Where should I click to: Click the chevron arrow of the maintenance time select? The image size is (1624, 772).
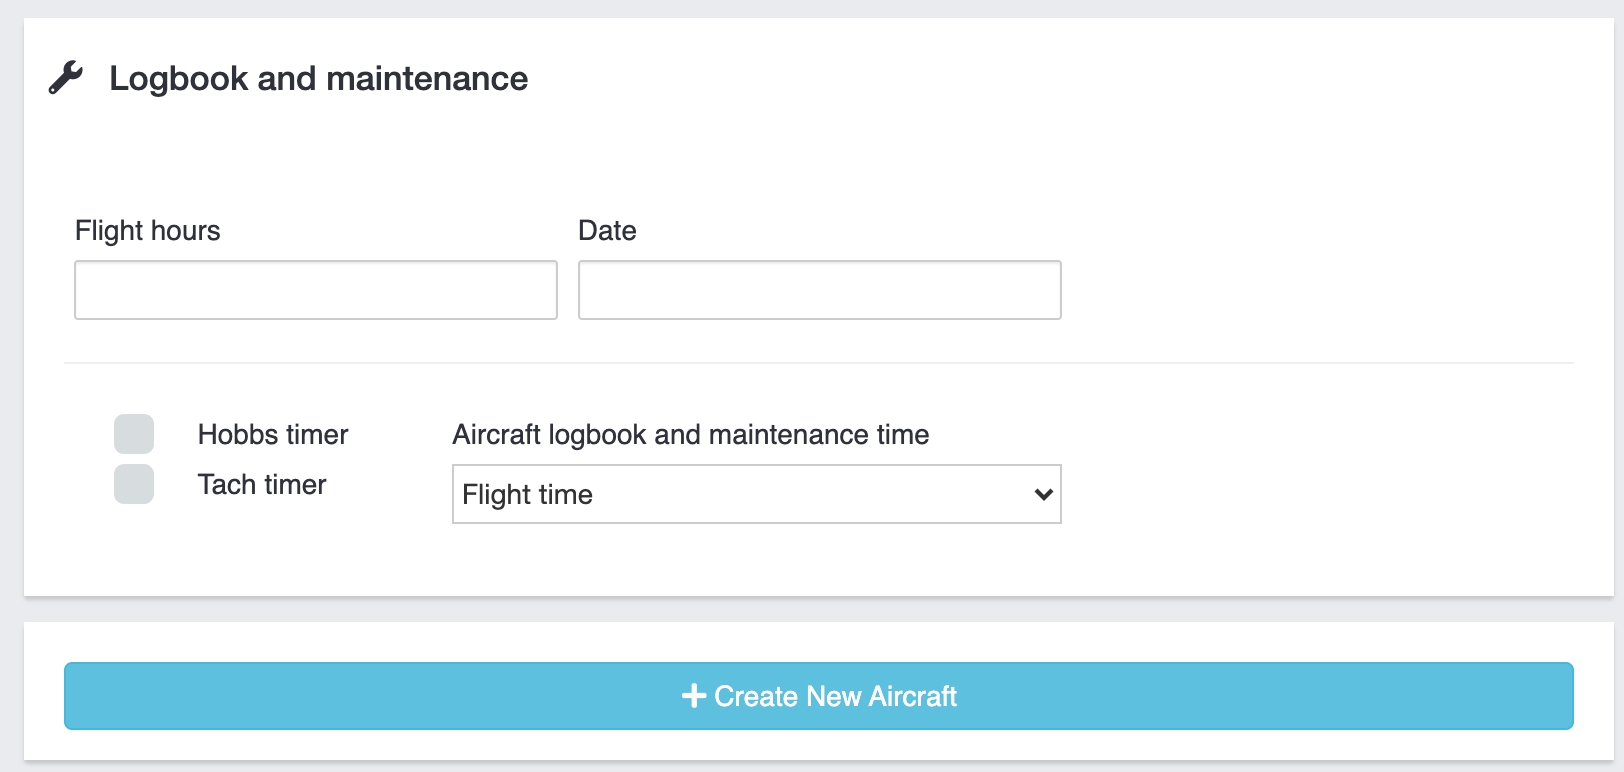pos(1043,494)
